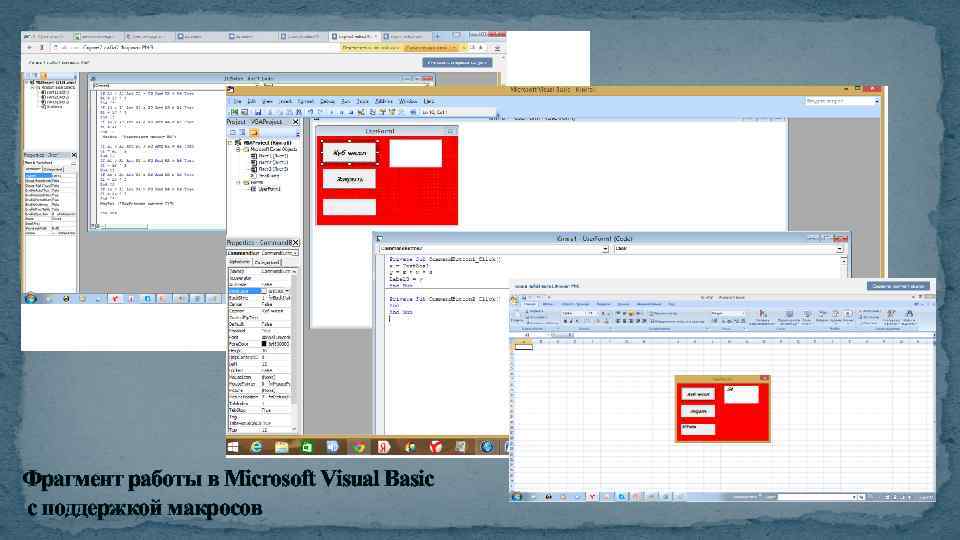Open the Debug menu in Visual Basic
Screen dimensions: 960x540
328,102
